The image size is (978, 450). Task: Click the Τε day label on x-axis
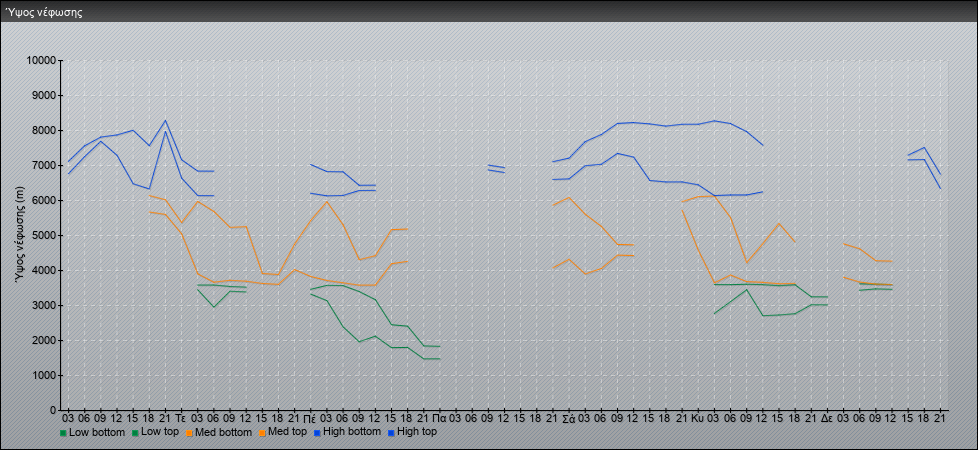coord(181,417)
